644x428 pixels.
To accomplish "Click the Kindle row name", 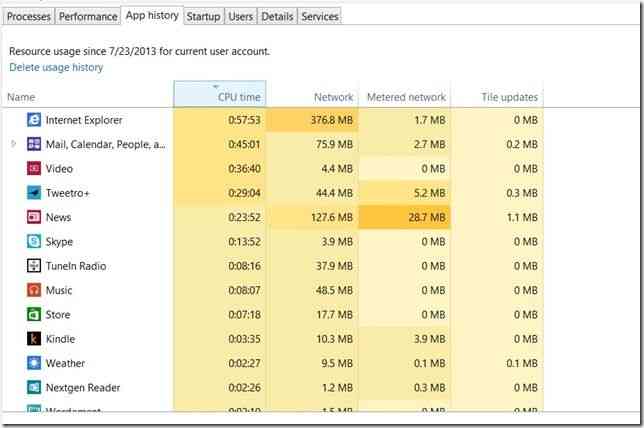I will [60, 339].
